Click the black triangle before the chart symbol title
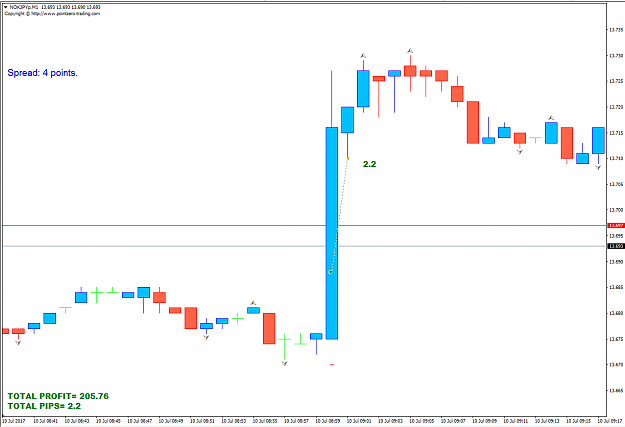This screenshot has width=625, height=427. [x=6, y=7]
